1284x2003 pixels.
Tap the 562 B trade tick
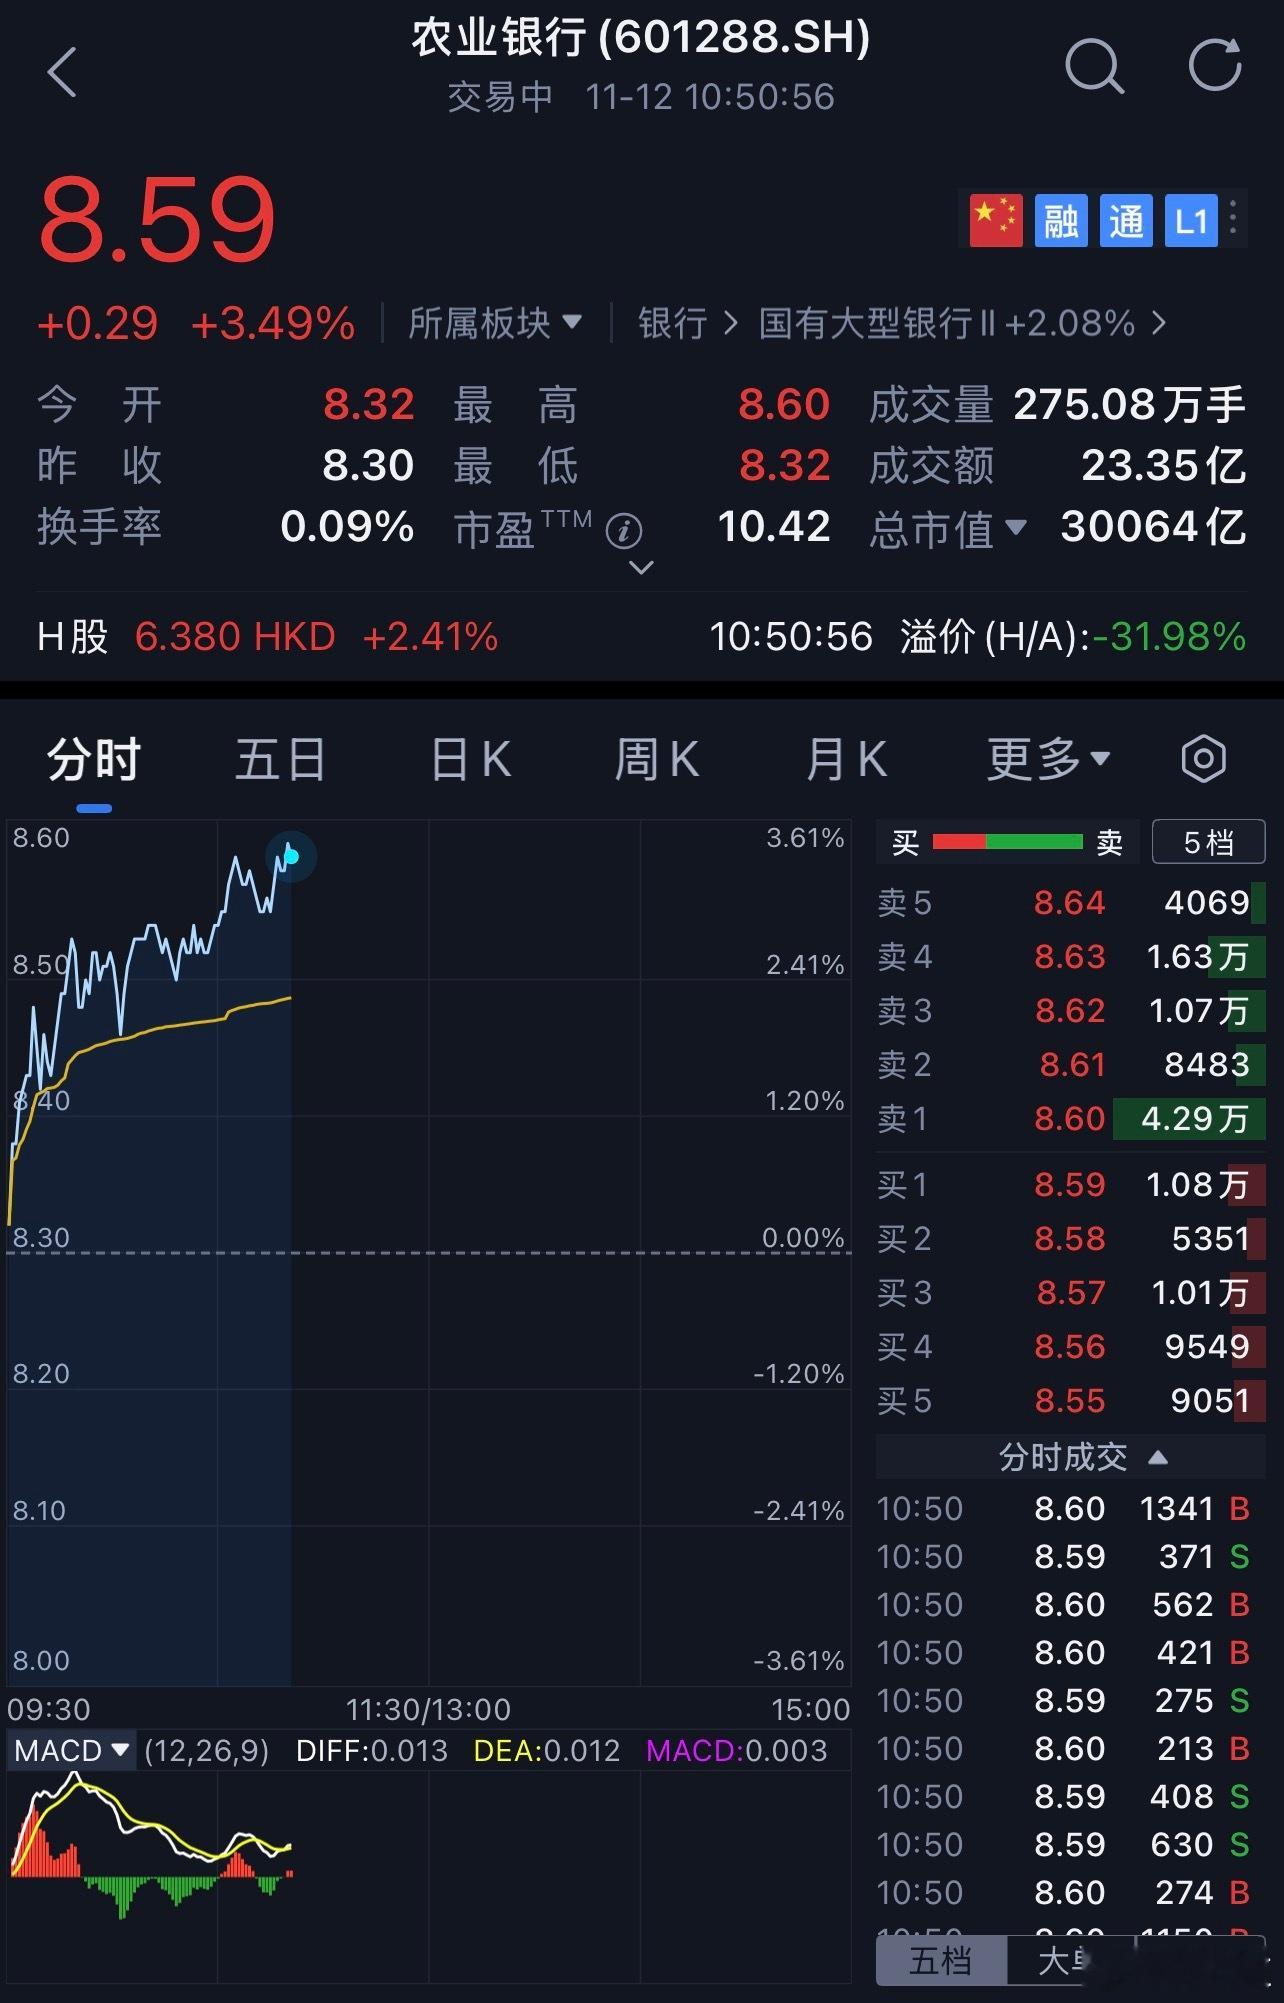(x=1064, y=1604)
